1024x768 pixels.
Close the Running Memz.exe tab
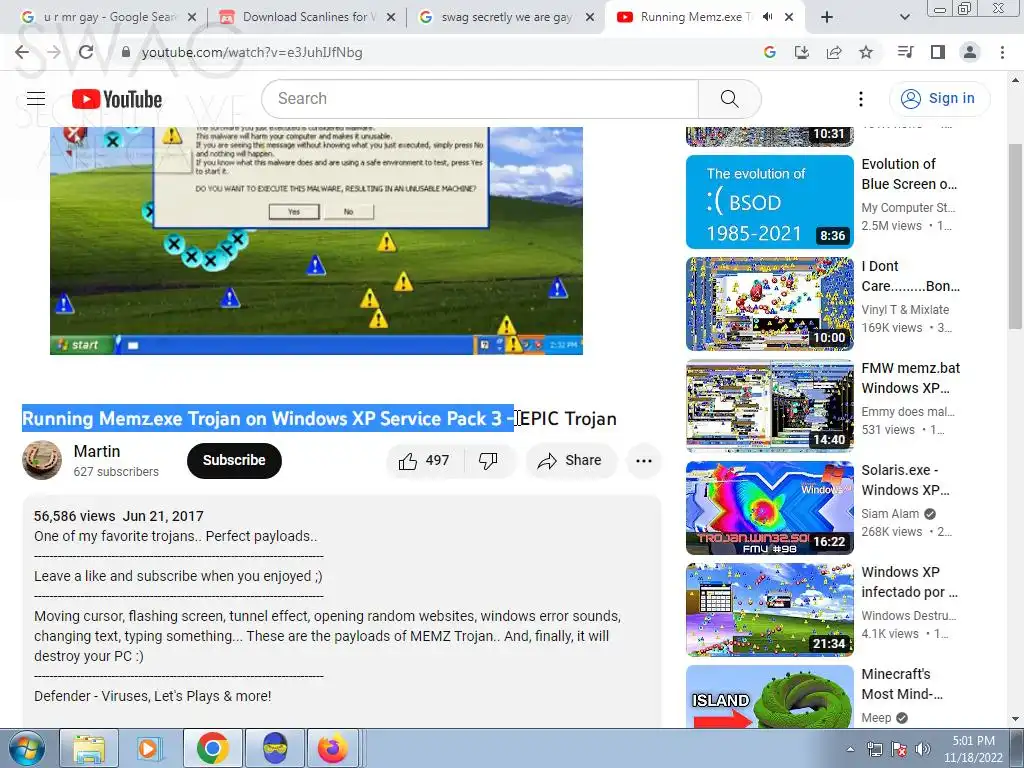click(789, 18)
